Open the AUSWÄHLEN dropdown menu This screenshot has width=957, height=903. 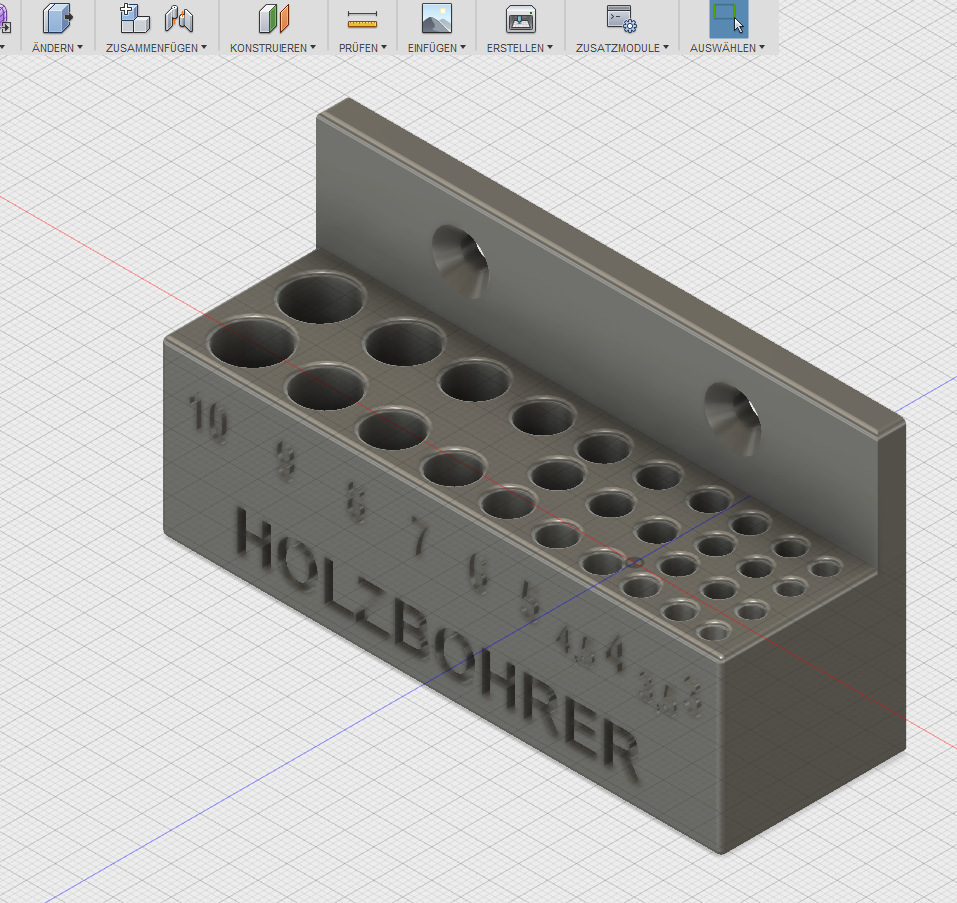[728, 48]
